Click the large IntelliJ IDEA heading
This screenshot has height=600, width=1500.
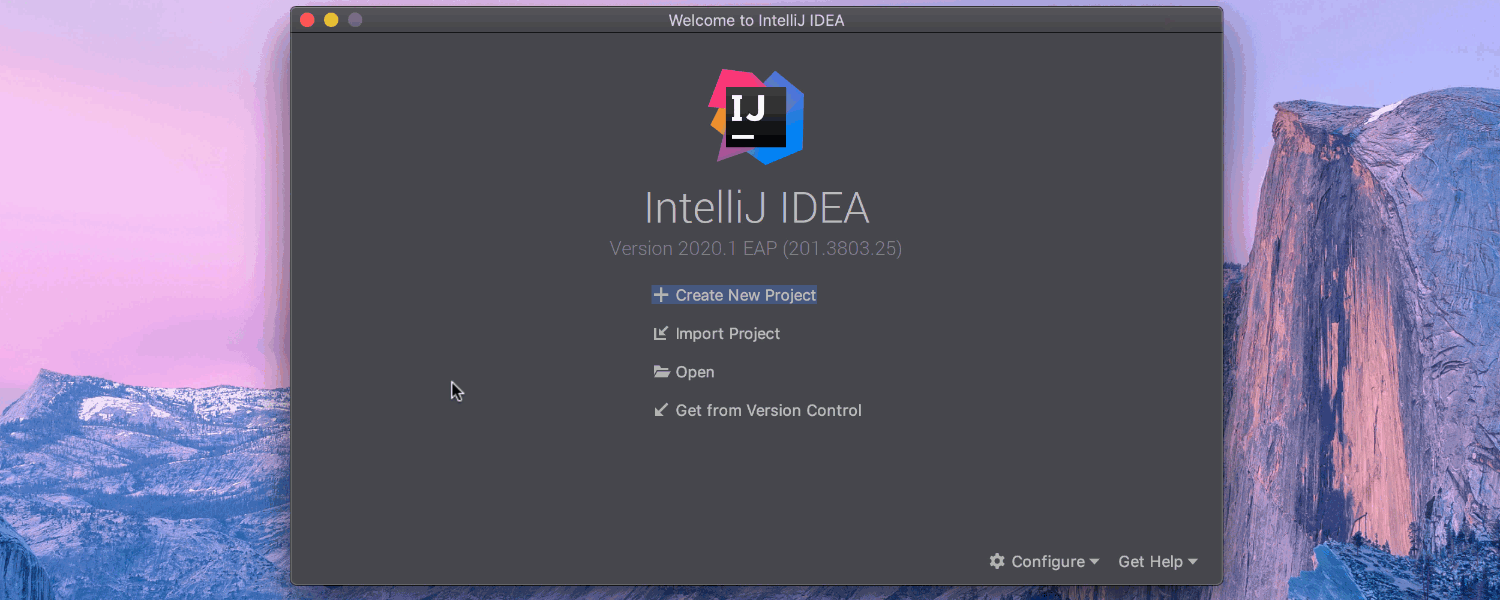tap(756, 208)
